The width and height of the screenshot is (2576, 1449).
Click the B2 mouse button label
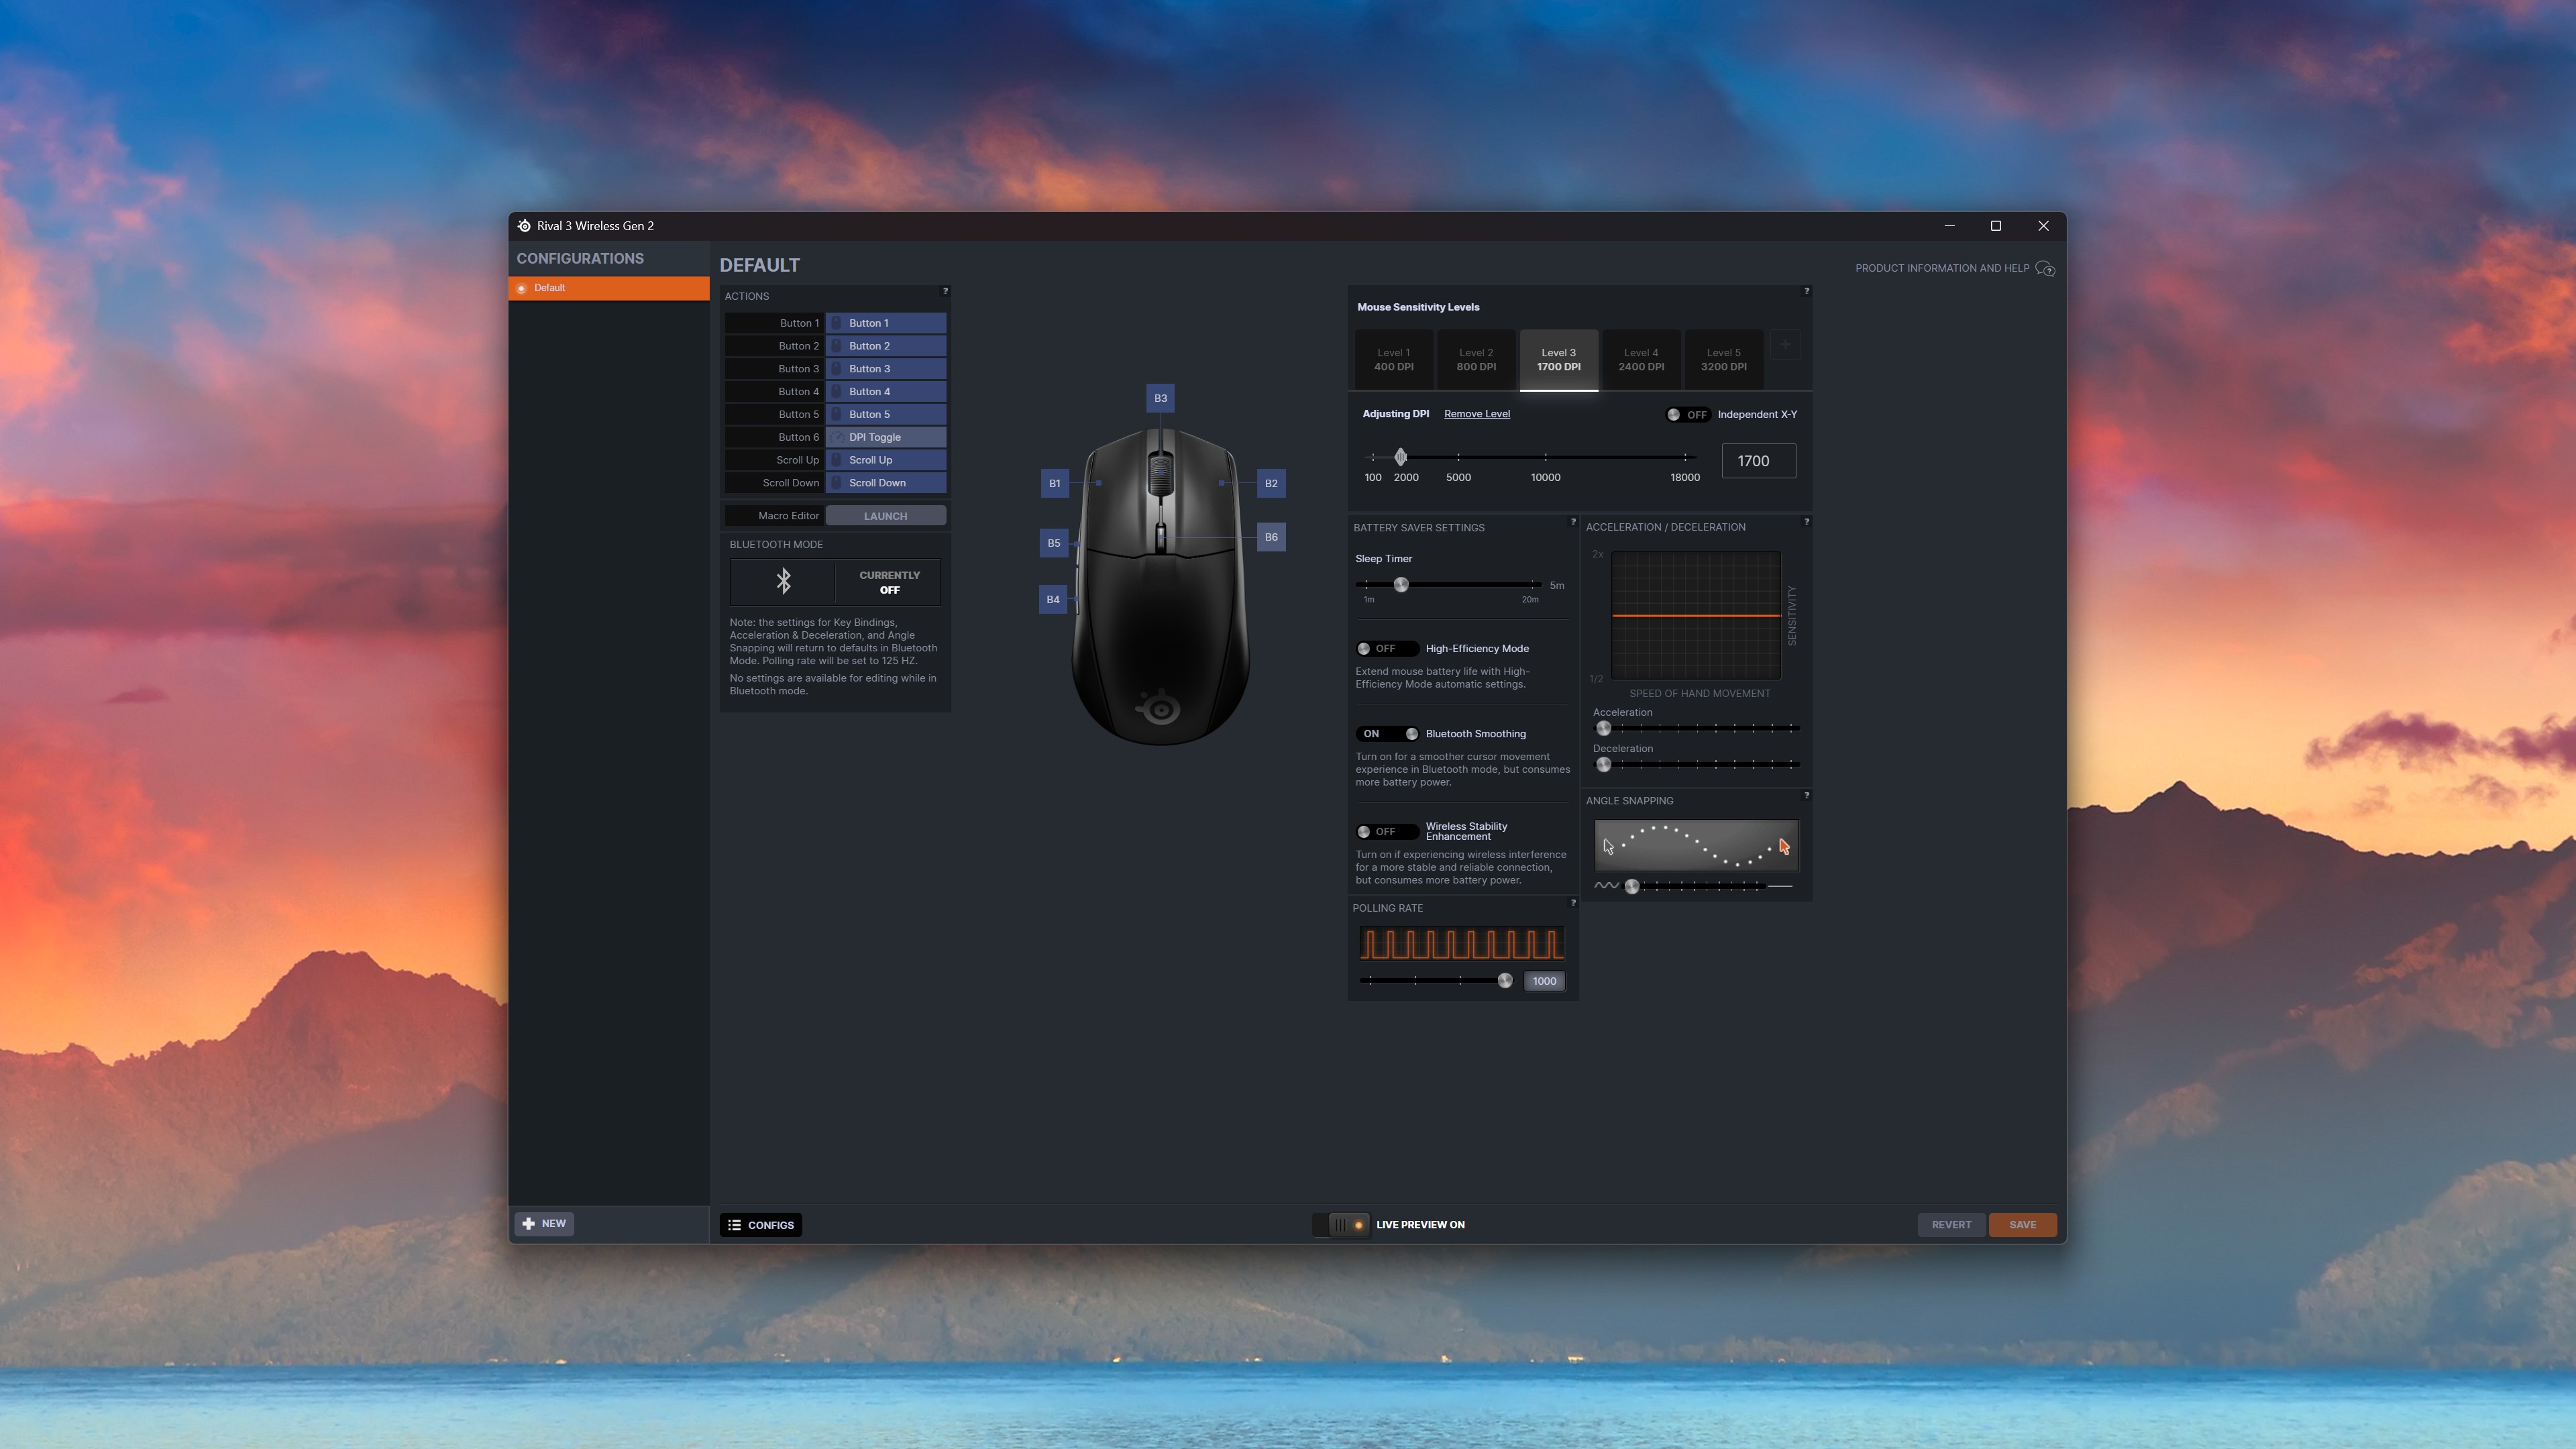(1271, 483)
